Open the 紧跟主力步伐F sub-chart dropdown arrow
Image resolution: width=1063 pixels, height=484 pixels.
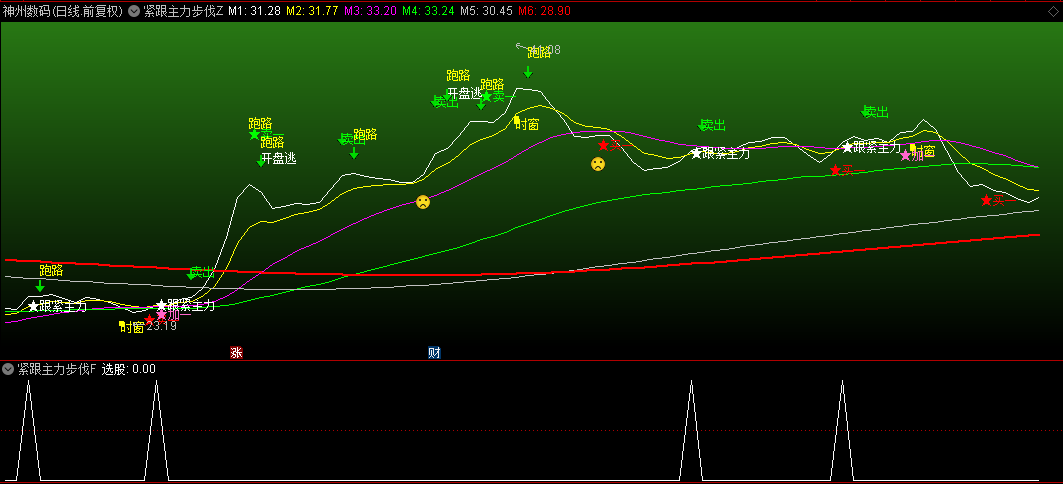pyautogui.click(x=7, y=369)
